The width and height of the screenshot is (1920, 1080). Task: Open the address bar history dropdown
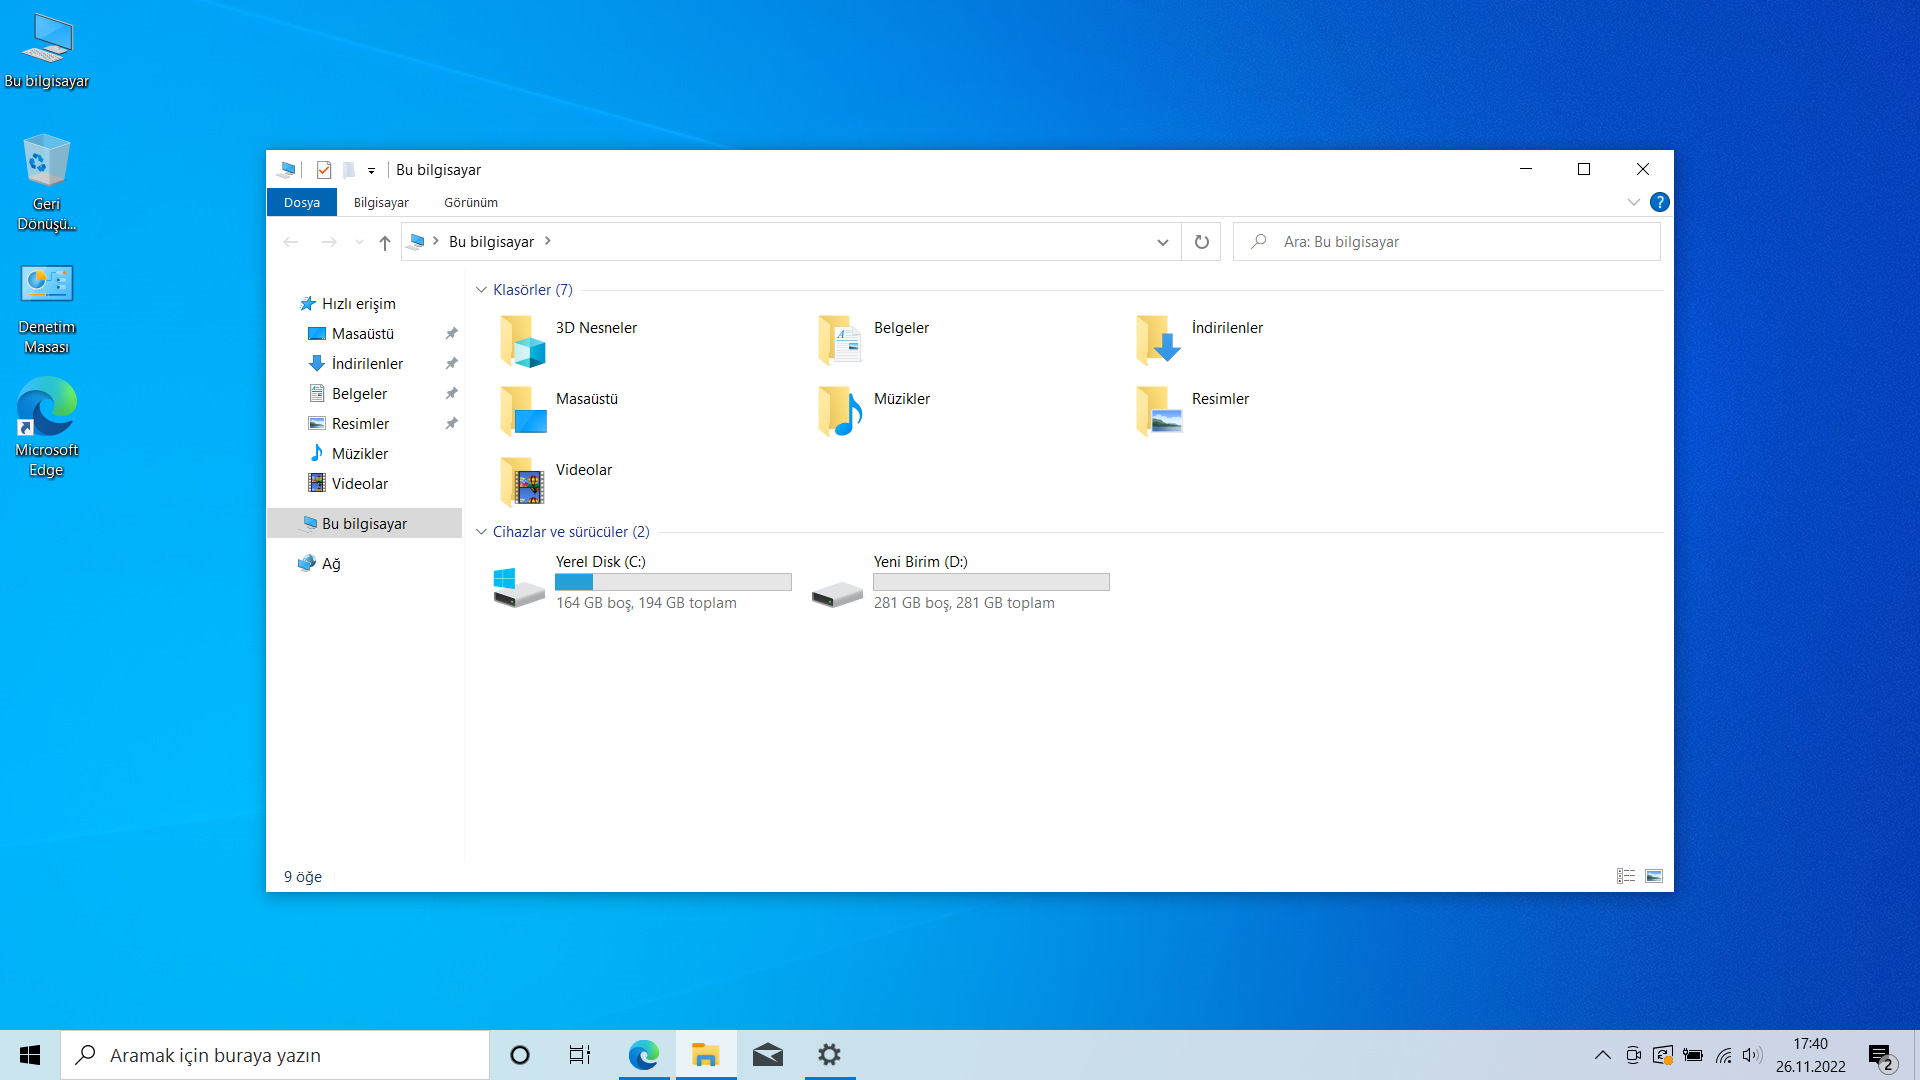tap(1162, 242)
